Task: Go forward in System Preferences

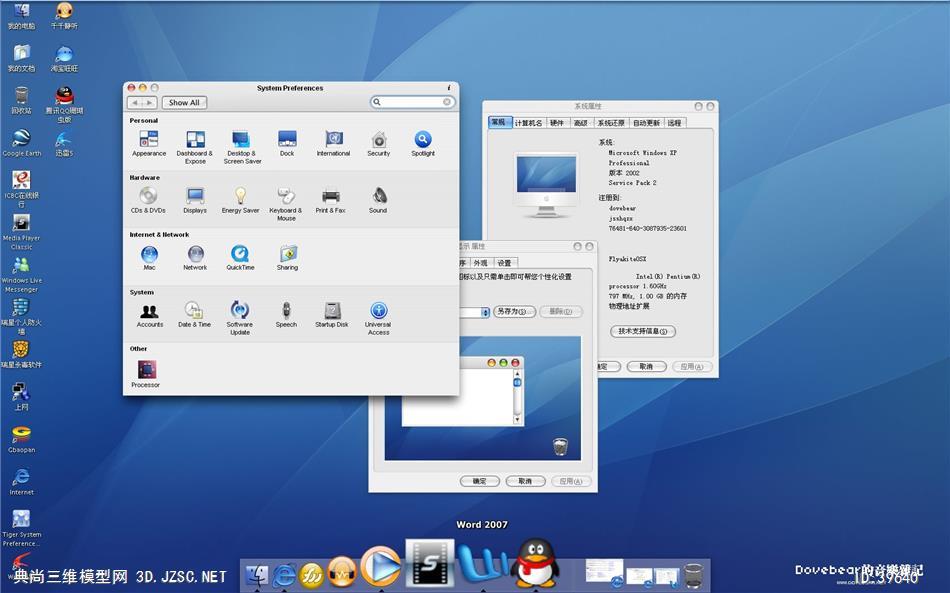Action: coord(150,103)
